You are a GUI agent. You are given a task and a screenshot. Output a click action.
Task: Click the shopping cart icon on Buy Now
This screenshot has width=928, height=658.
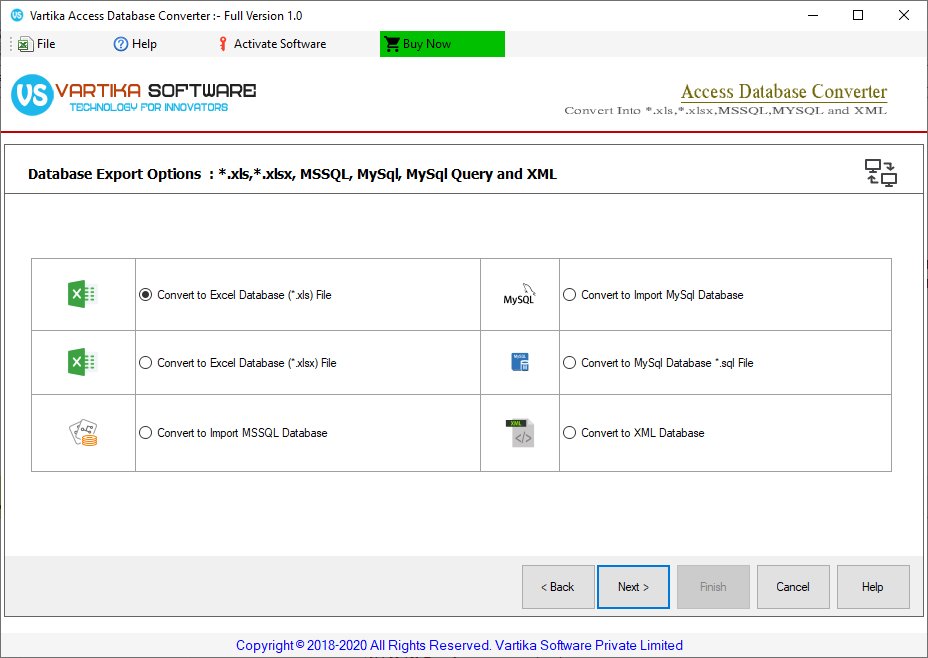point(392,44)
